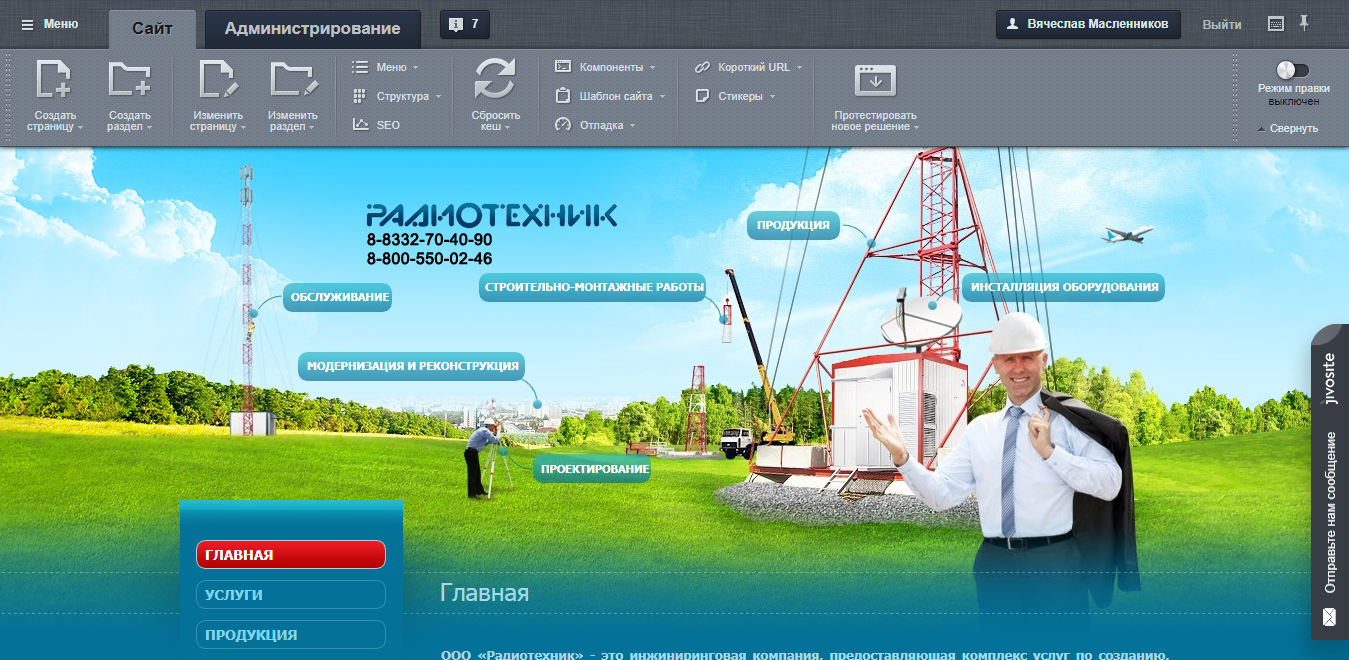This screenshot has width=1349, height=660.
Task: Open the Продукция bubble link
Action: coord(793,225)
